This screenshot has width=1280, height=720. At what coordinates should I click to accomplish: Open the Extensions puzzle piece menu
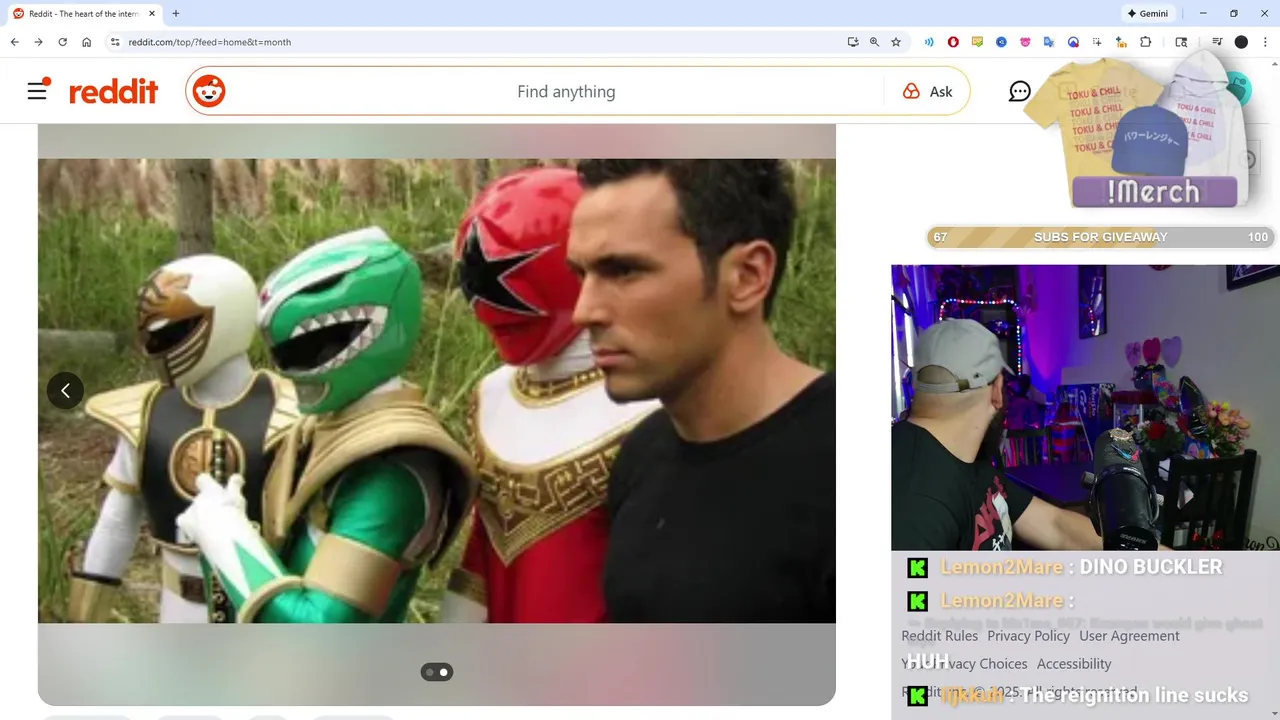point(1146,42)
